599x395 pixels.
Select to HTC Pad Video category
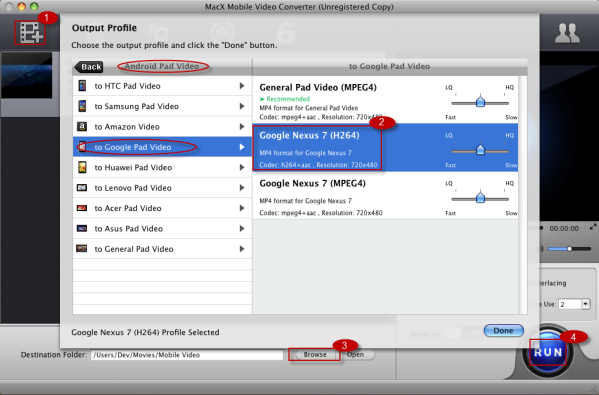pos(162,86)
